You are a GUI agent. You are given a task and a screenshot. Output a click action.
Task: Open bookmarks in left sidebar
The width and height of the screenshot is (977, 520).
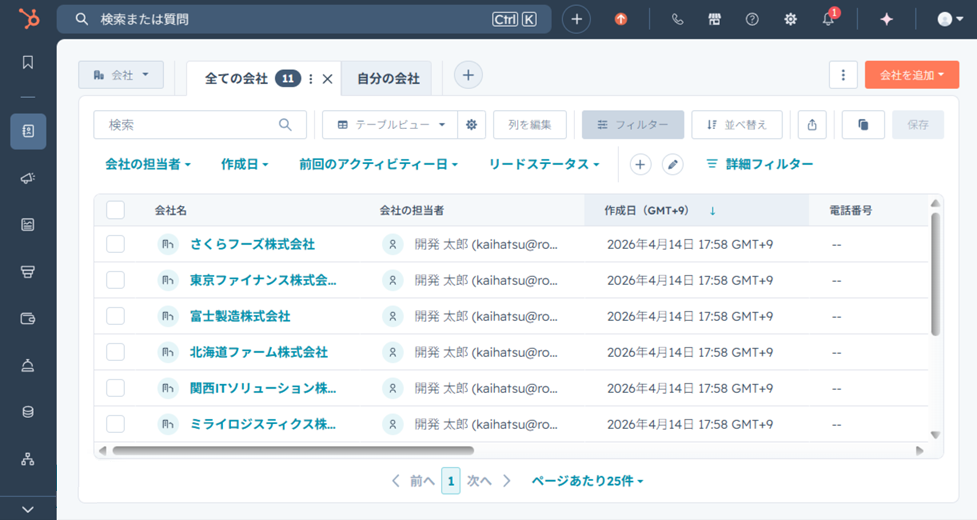click(28, 62)
